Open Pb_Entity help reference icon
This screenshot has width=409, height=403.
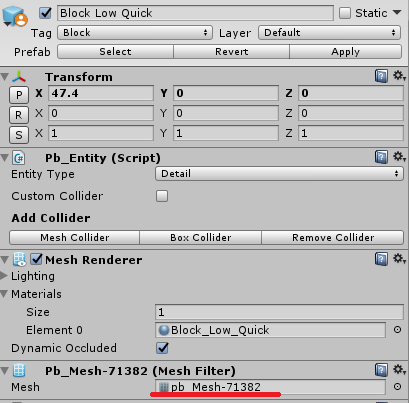pyautogui.click(x=381, y=157)
